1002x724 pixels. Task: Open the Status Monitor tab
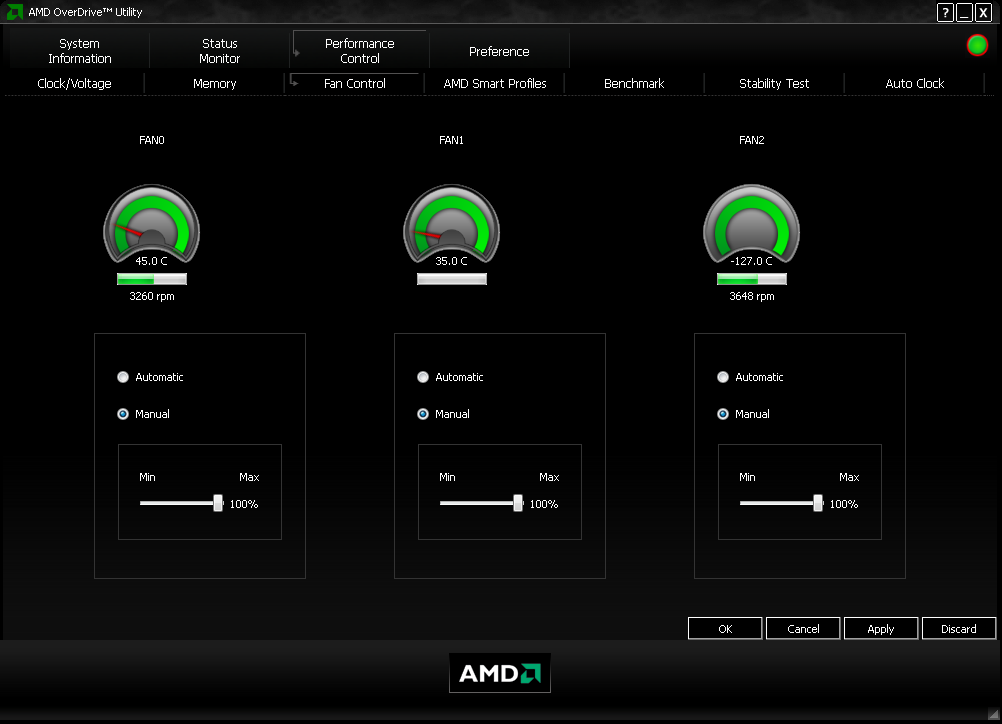point(219,50)
